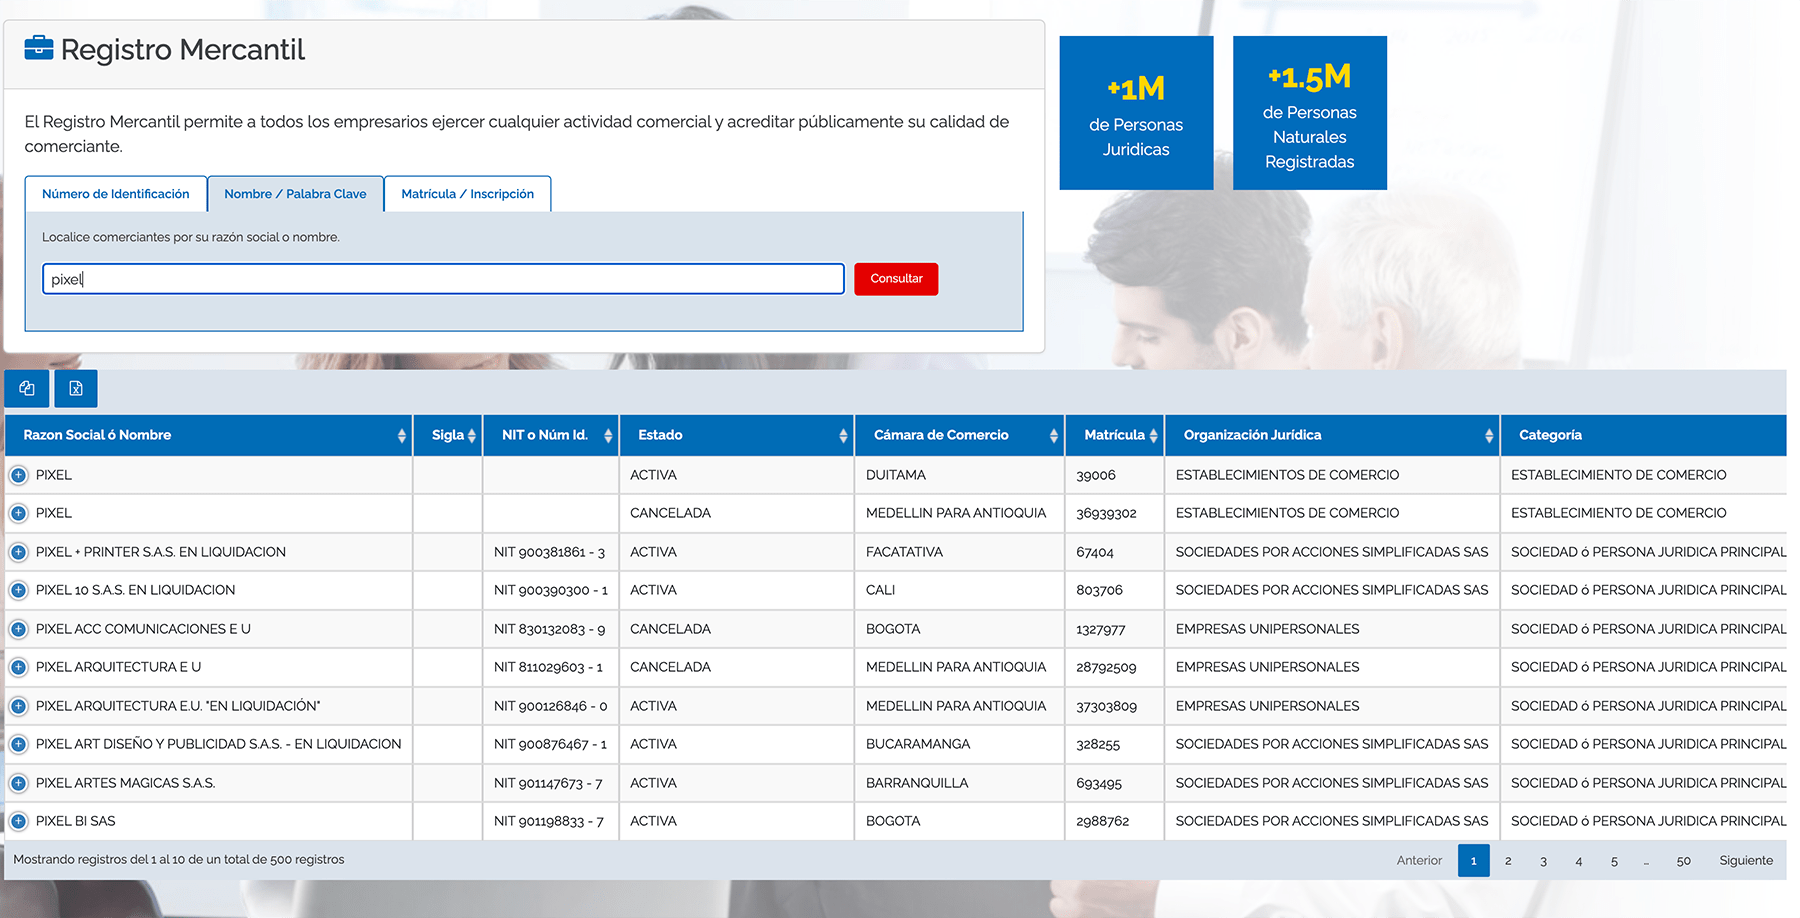Click matrícula '328255' cell
Viewport: 1800px width, 918px height.
point(1115,744)
